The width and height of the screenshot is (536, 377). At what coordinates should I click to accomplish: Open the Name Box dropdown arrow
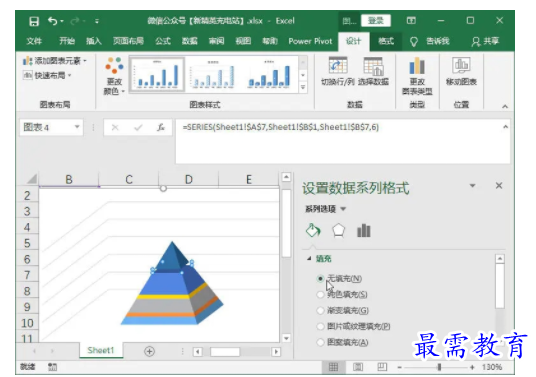77,127
